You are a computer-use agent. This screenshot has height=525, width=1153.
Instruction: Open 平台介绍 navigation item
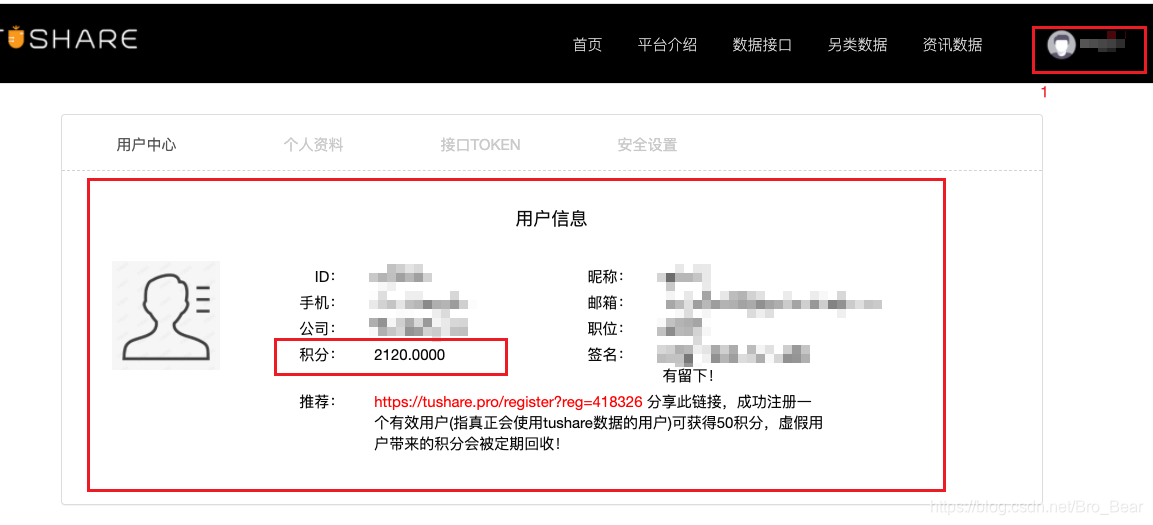(x=667, y=45)
